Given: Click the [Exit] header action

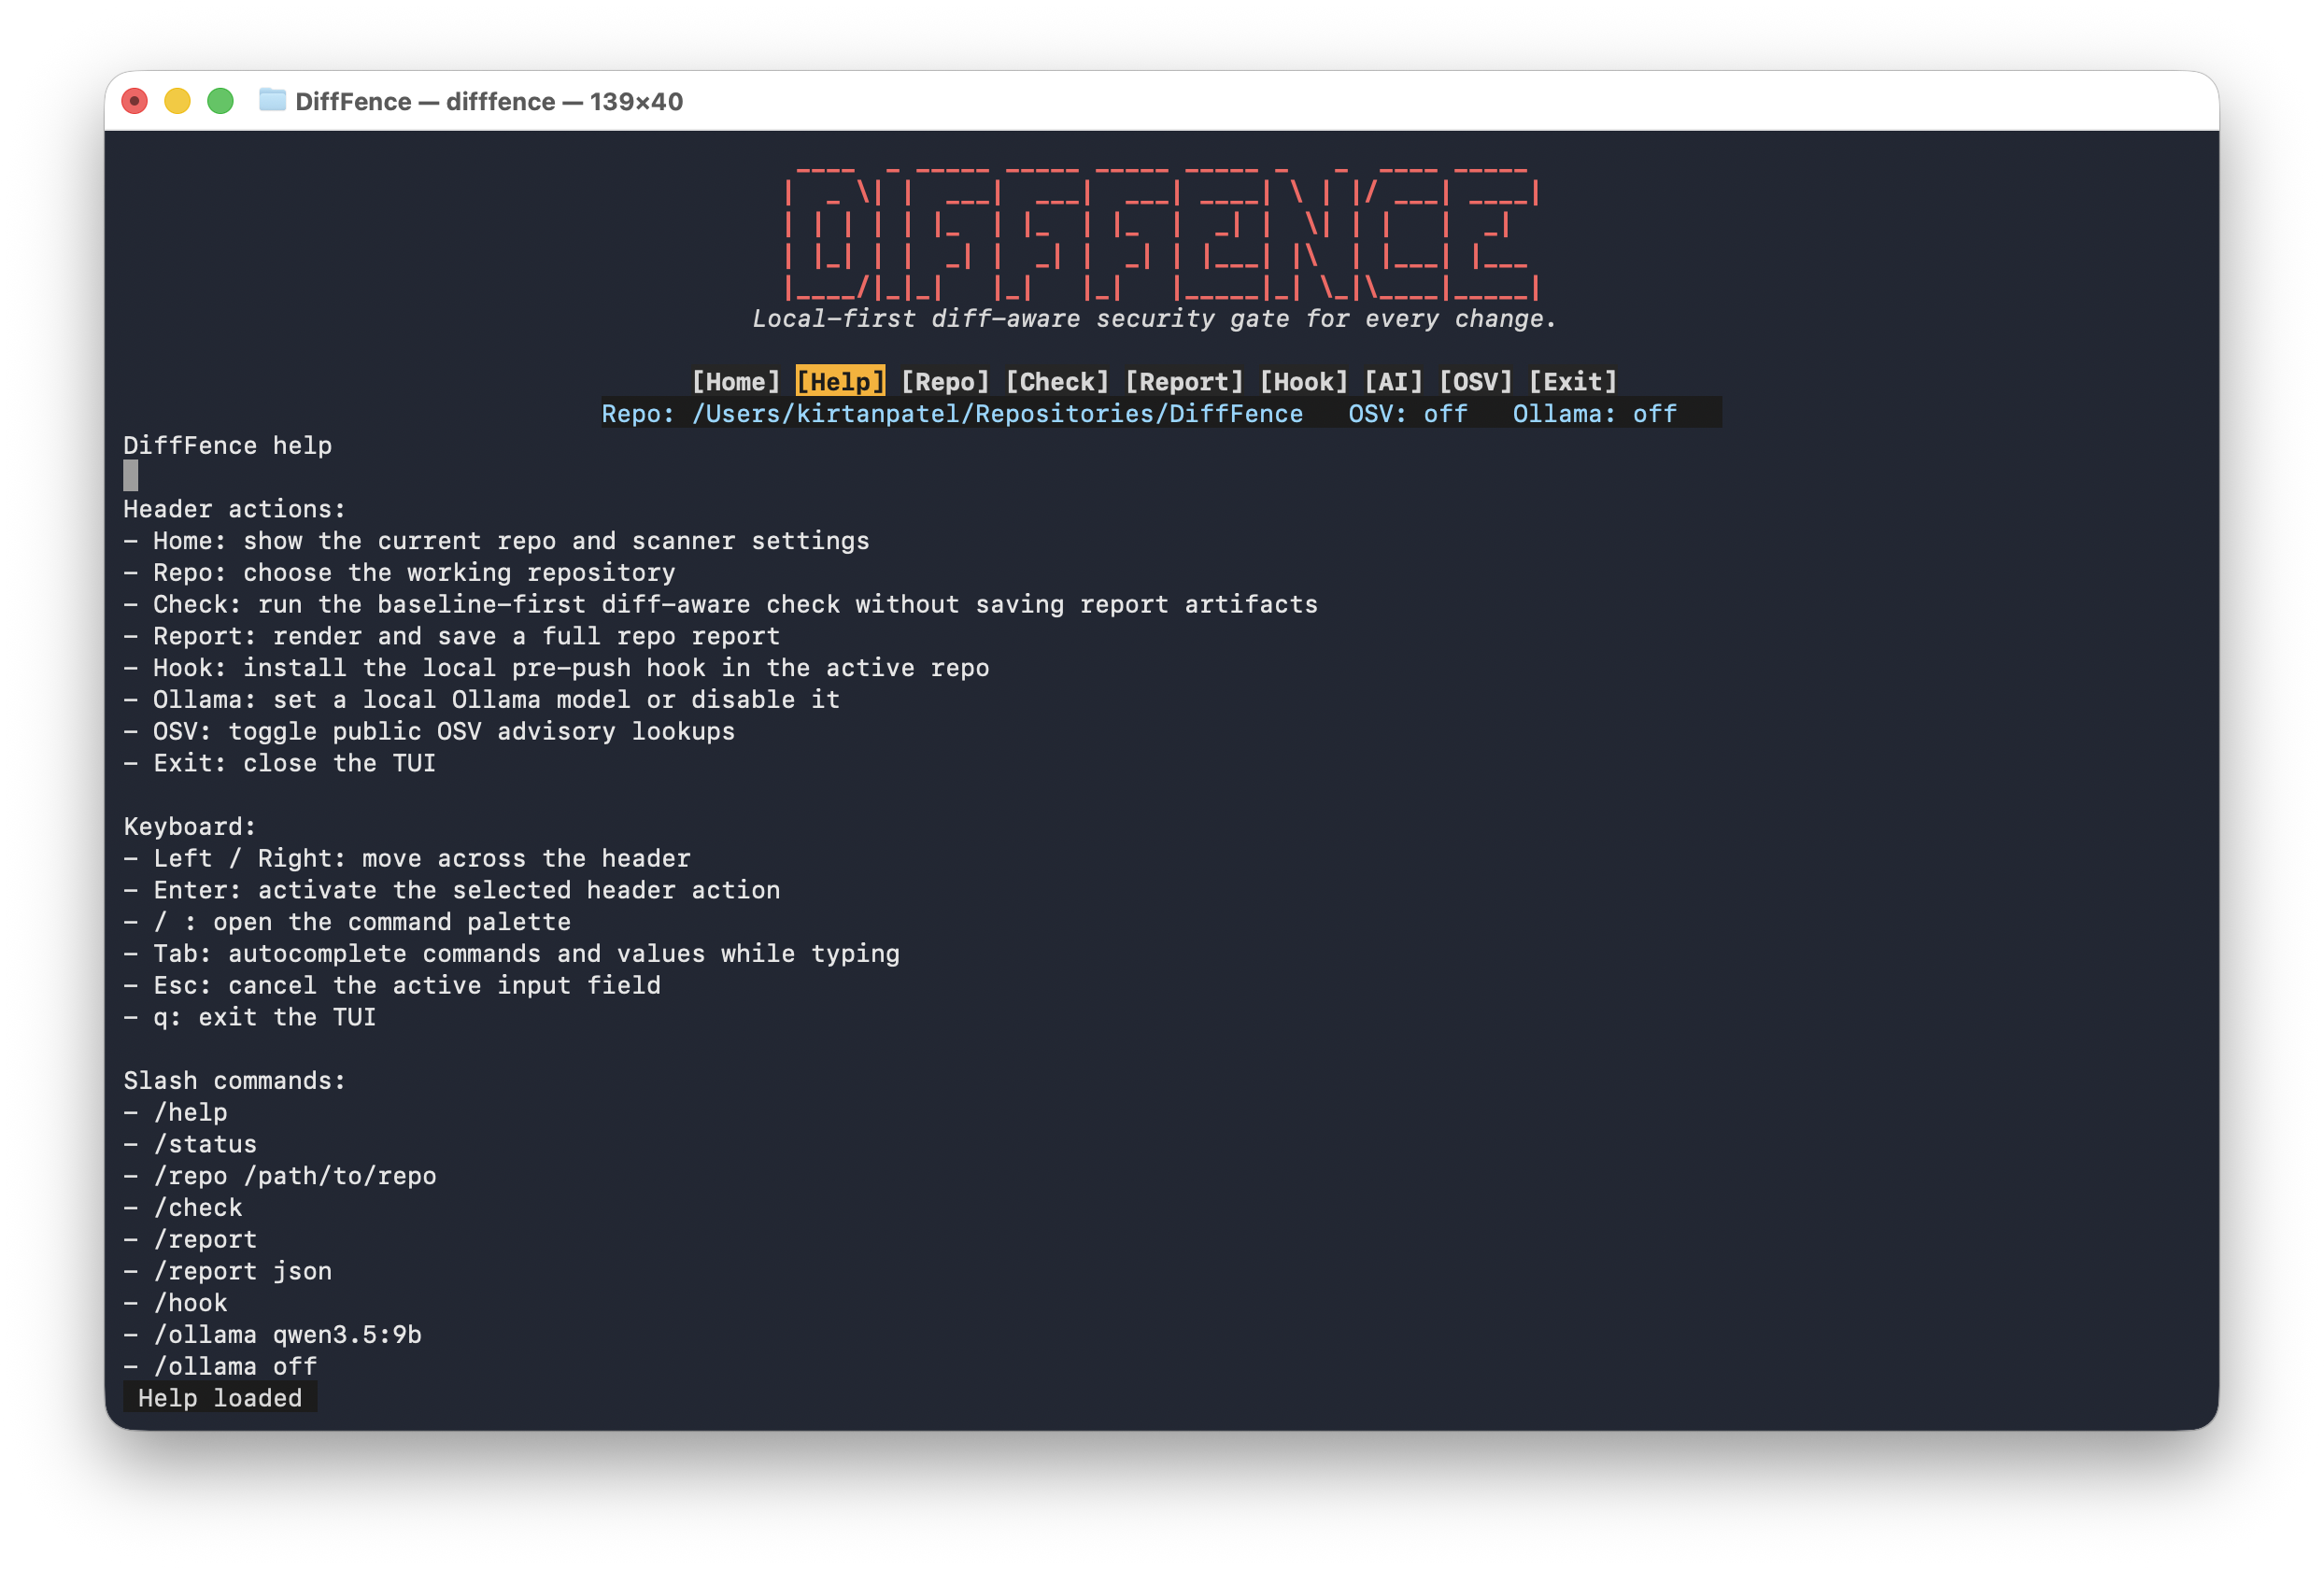Looking at the screenshot, I should (1572, 382).
